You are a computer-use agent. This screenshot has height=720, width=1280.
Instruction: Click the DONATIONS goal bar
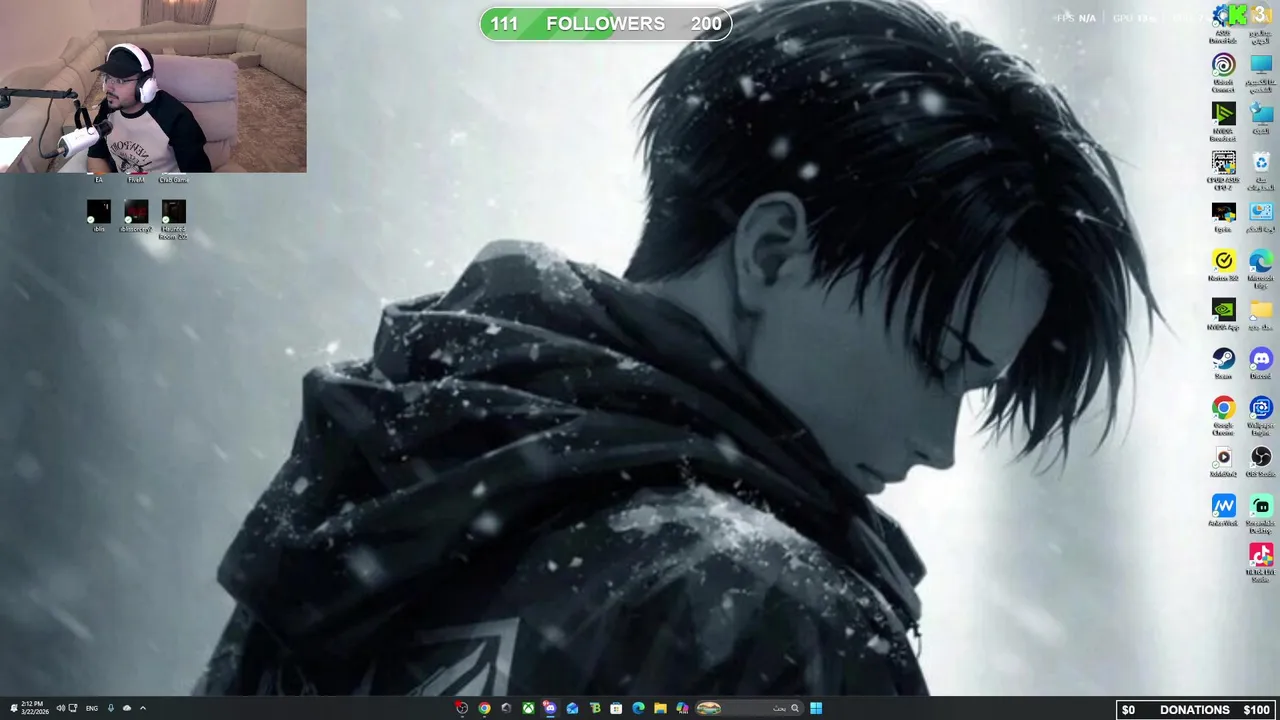point(1197,710)
